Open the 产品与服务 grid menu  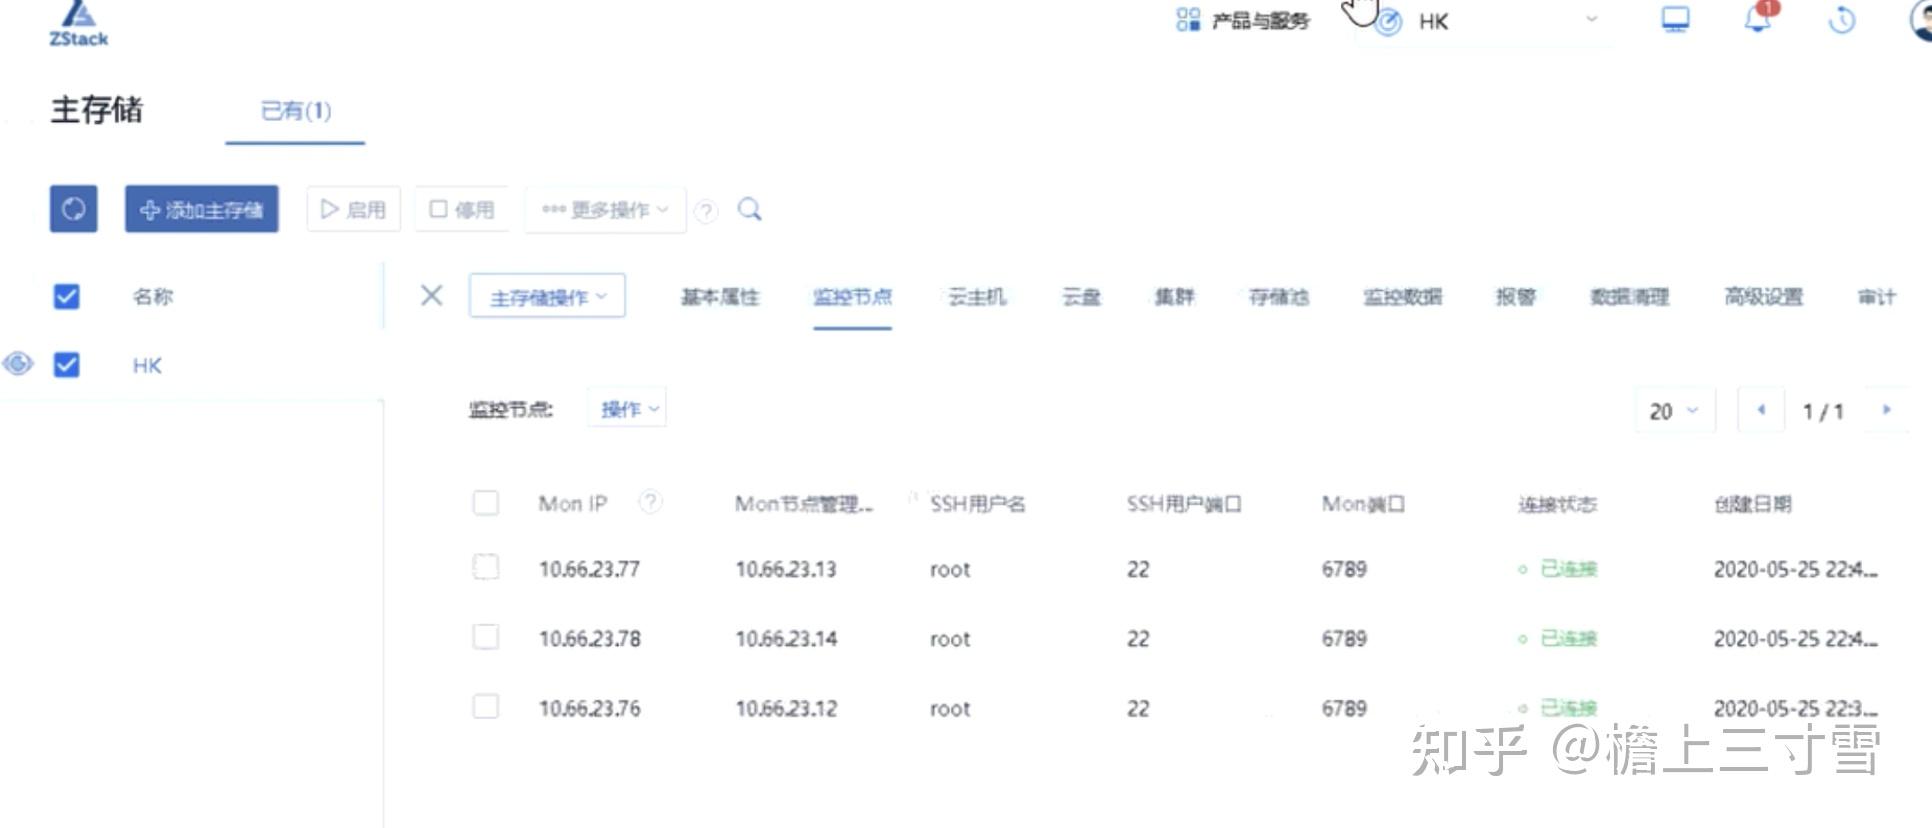(1242, 20)
